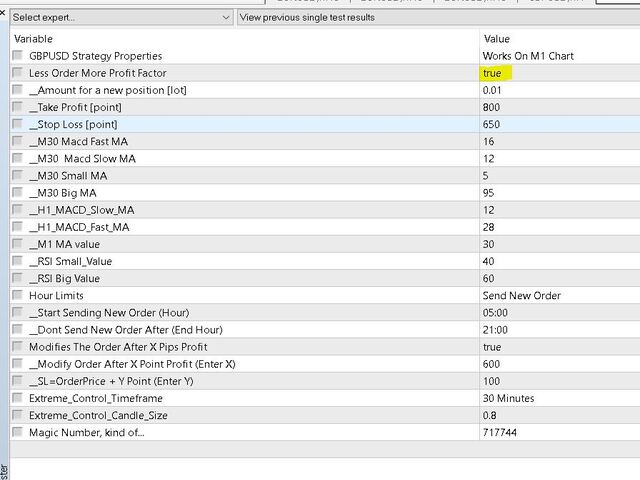The width and height of the screenshot is (640, 480).
Task: Tick the Extreme_Control_Timeframe checkbox
Action: pyautogui.click(x=17, y=398)
